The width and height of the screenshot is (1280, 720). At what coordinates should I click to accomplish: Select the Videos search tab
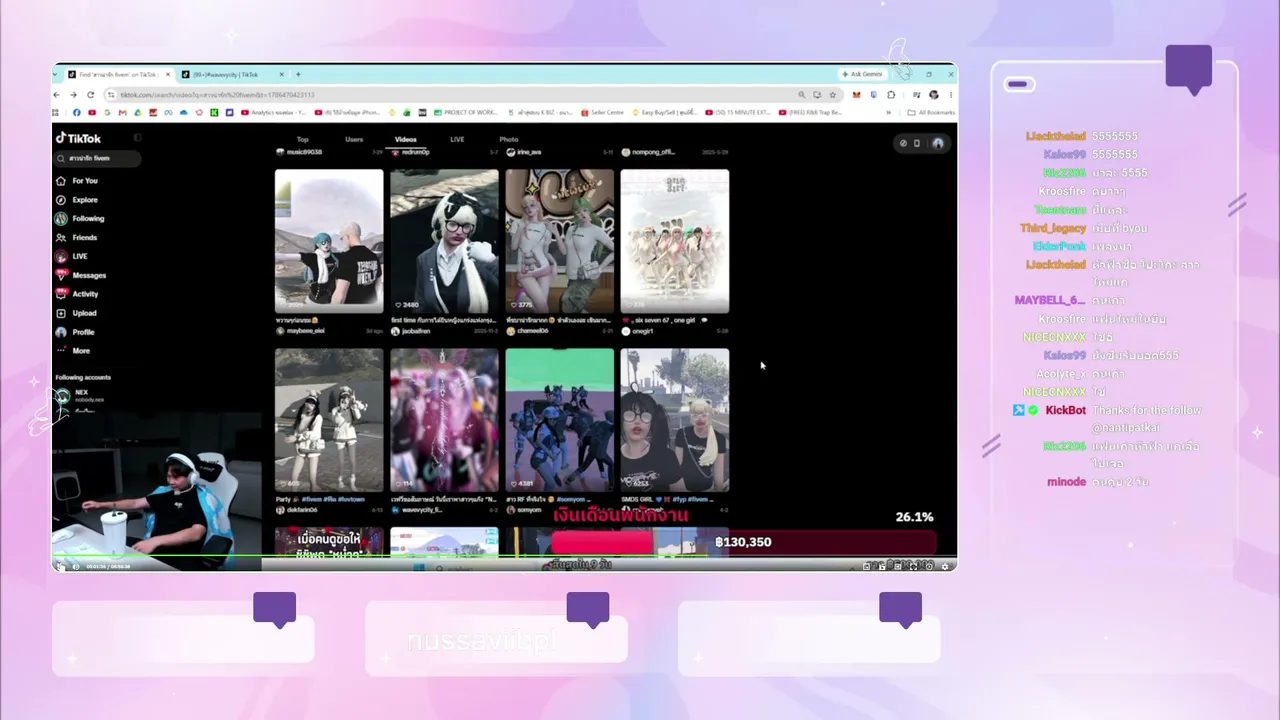[x=405, y=140]
